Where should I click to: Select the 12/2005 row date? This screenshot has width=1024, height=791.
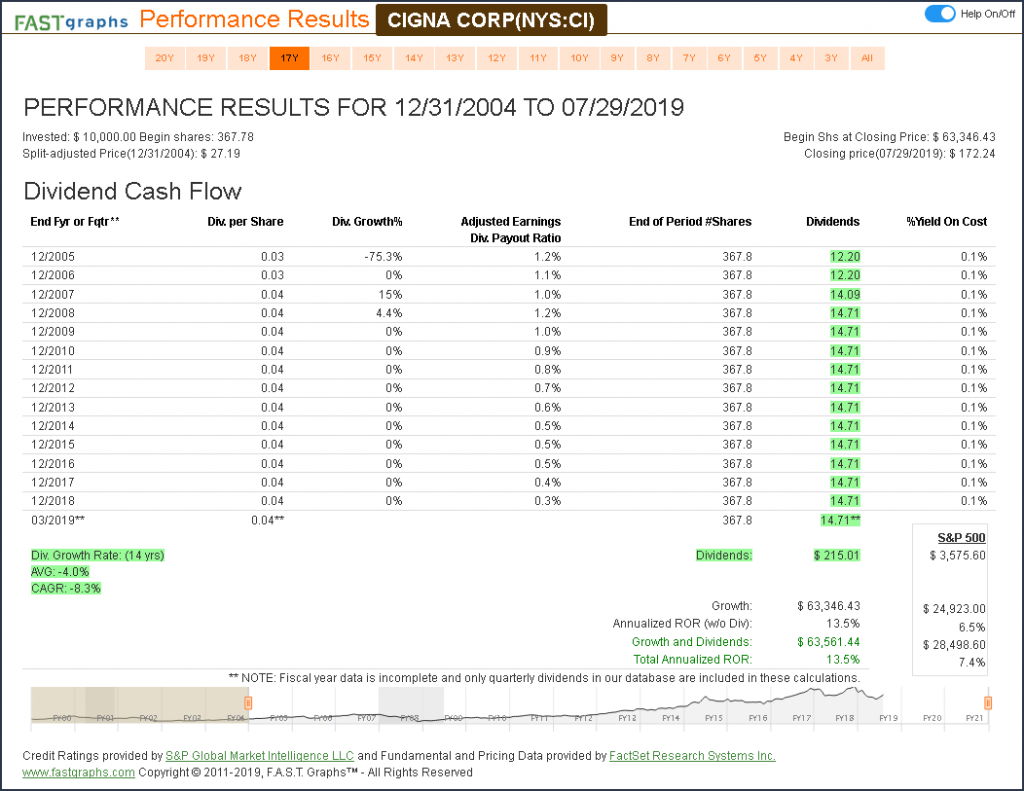tap(53, 257)
